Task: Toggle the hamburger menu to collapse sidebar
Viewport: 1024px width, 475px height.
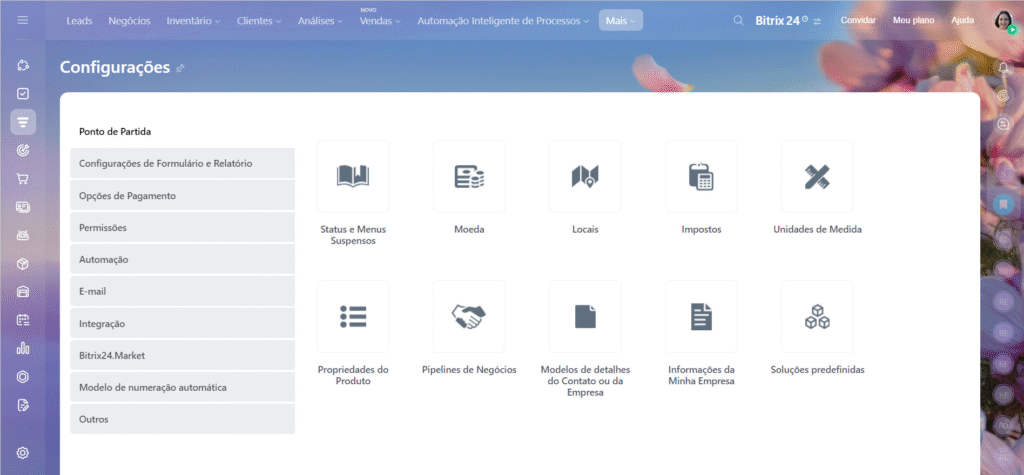Action: [x=23, y=20]
